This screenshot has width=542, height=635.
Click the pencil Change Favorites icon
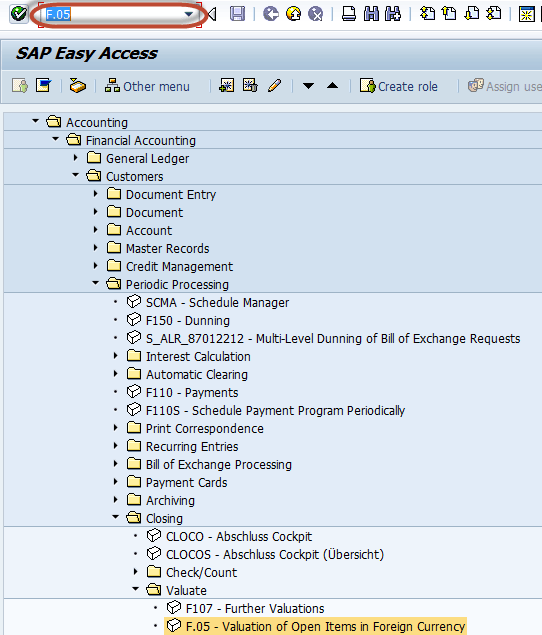coord(274,86)
